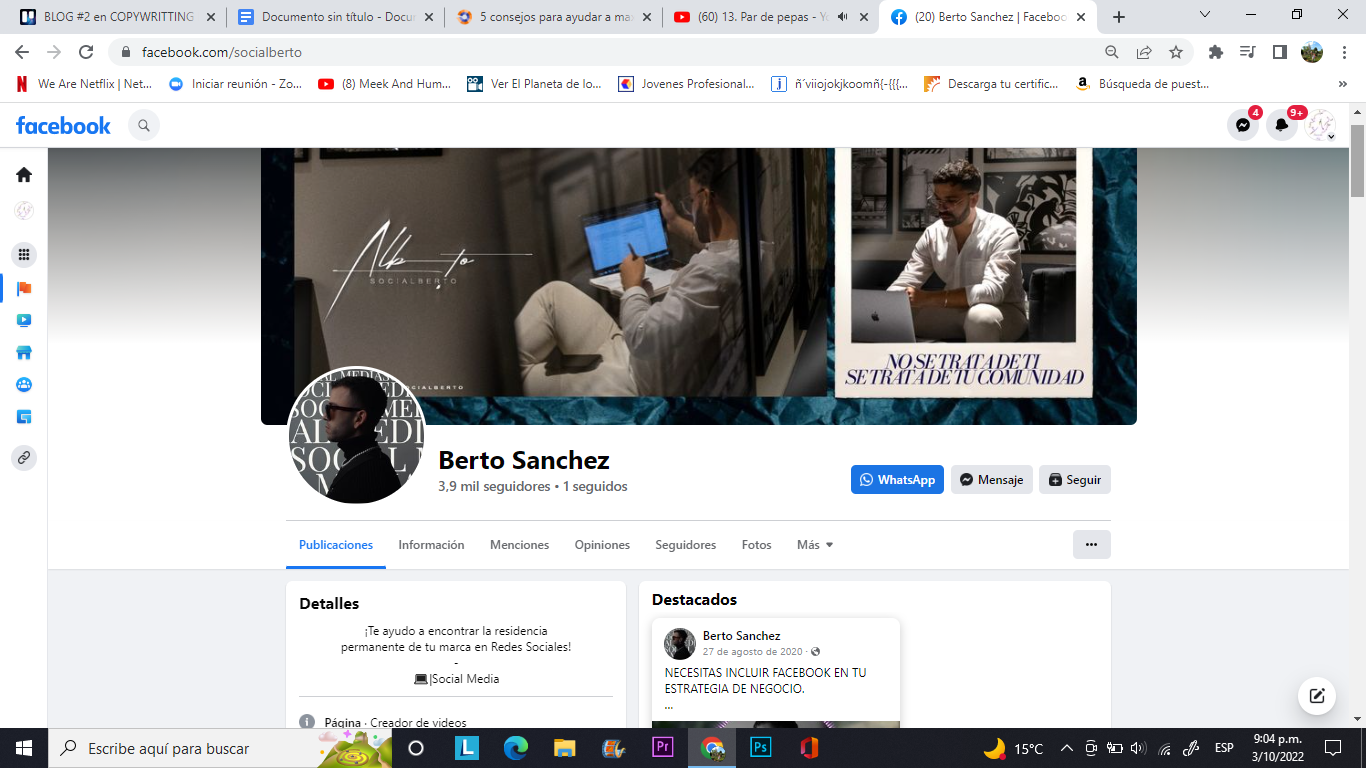Viewport: 1366px width, 768px height.
Task: Open Photoshop from the taskbar
Action: pyautogui.click(x=760, y=748)
